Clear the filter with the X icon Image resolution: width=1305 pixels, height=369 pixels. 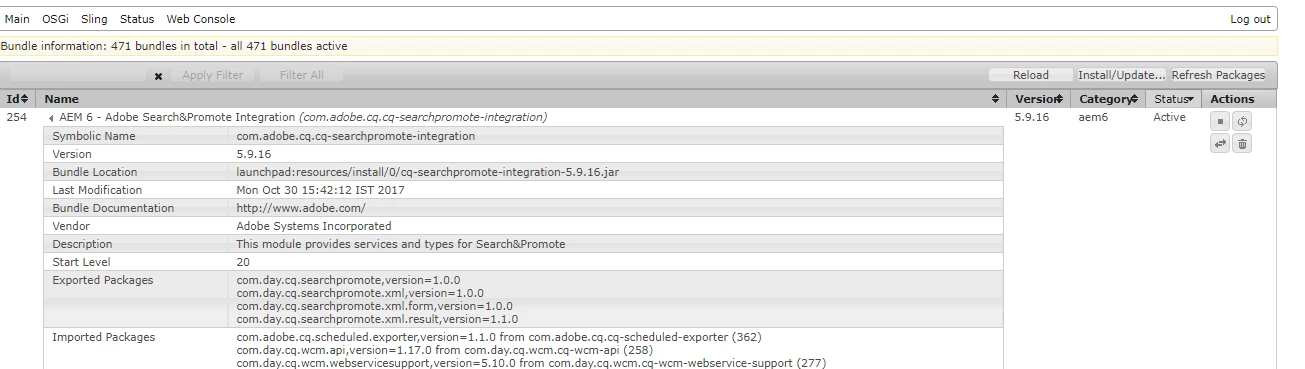click(x=158, y=76)
